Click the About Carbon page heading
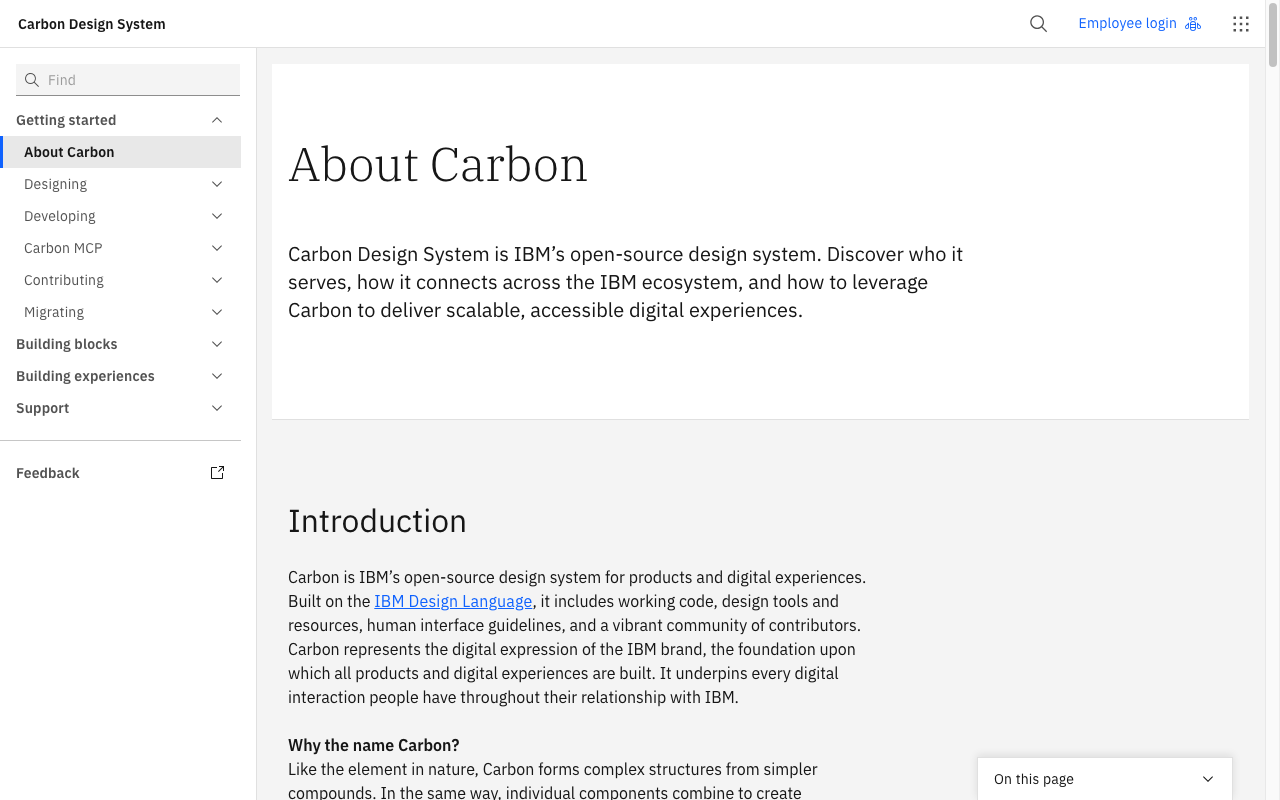Screen dimensions: 1280x800 click(438, 164)
